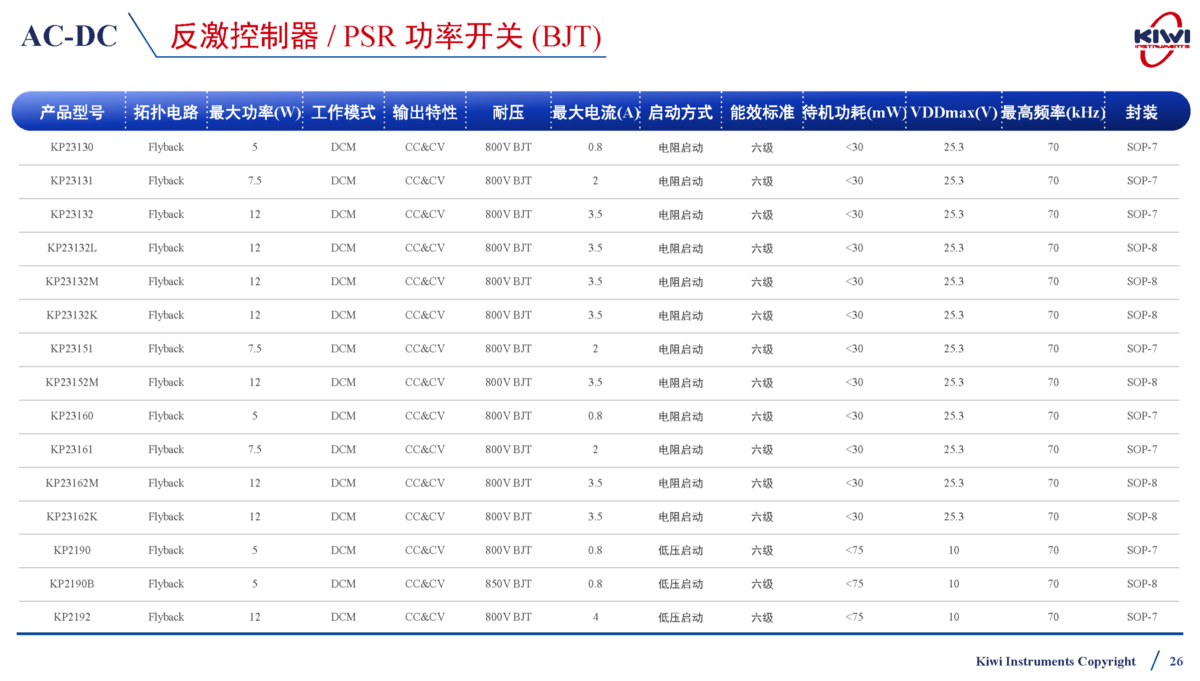The height and width of the screenshot is (681, 1200).
Task: Click the 输出特性 column header
Action: click(x=424, y=113)
